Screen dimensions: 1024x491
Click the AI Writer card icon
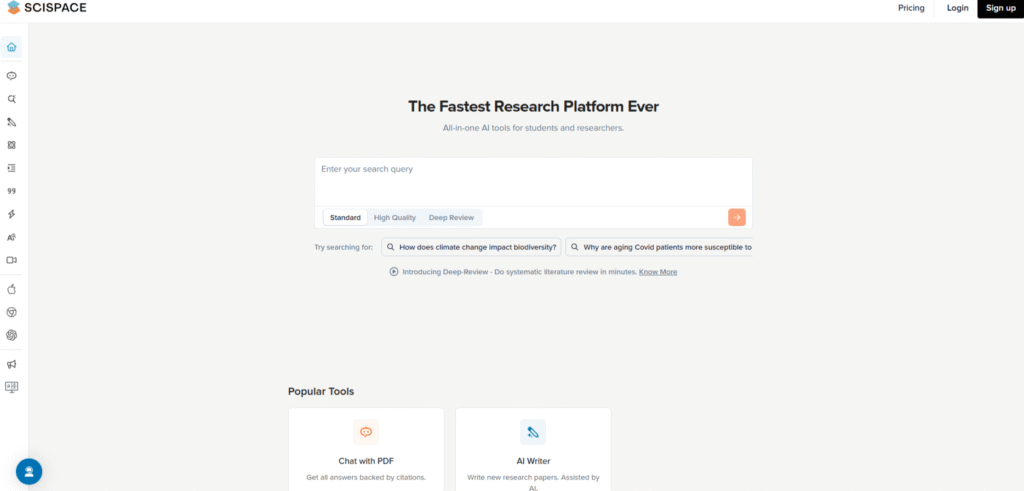[533, 432]
